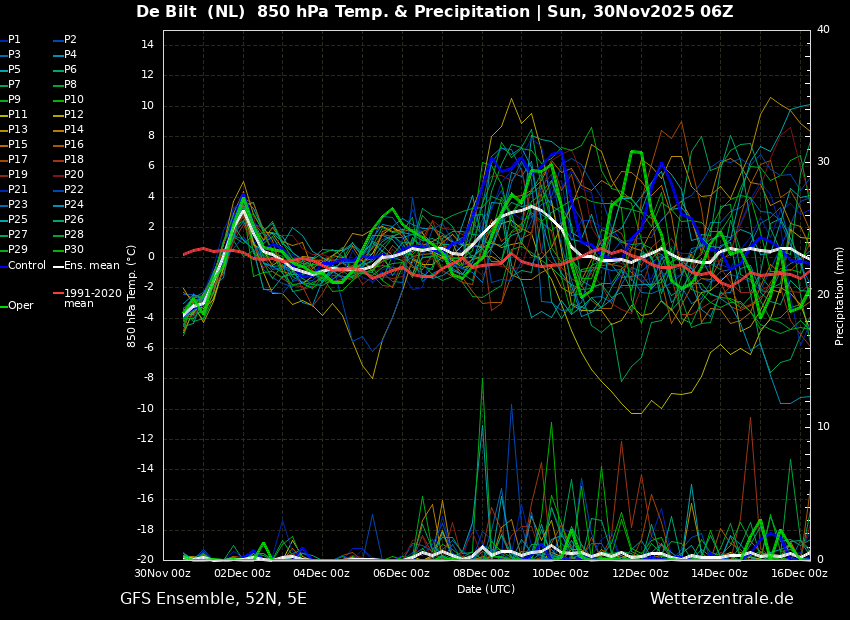The height and width of the screenshot is (620, 850).
Task: Click legend item P28
Action: (x=68, y=235)
